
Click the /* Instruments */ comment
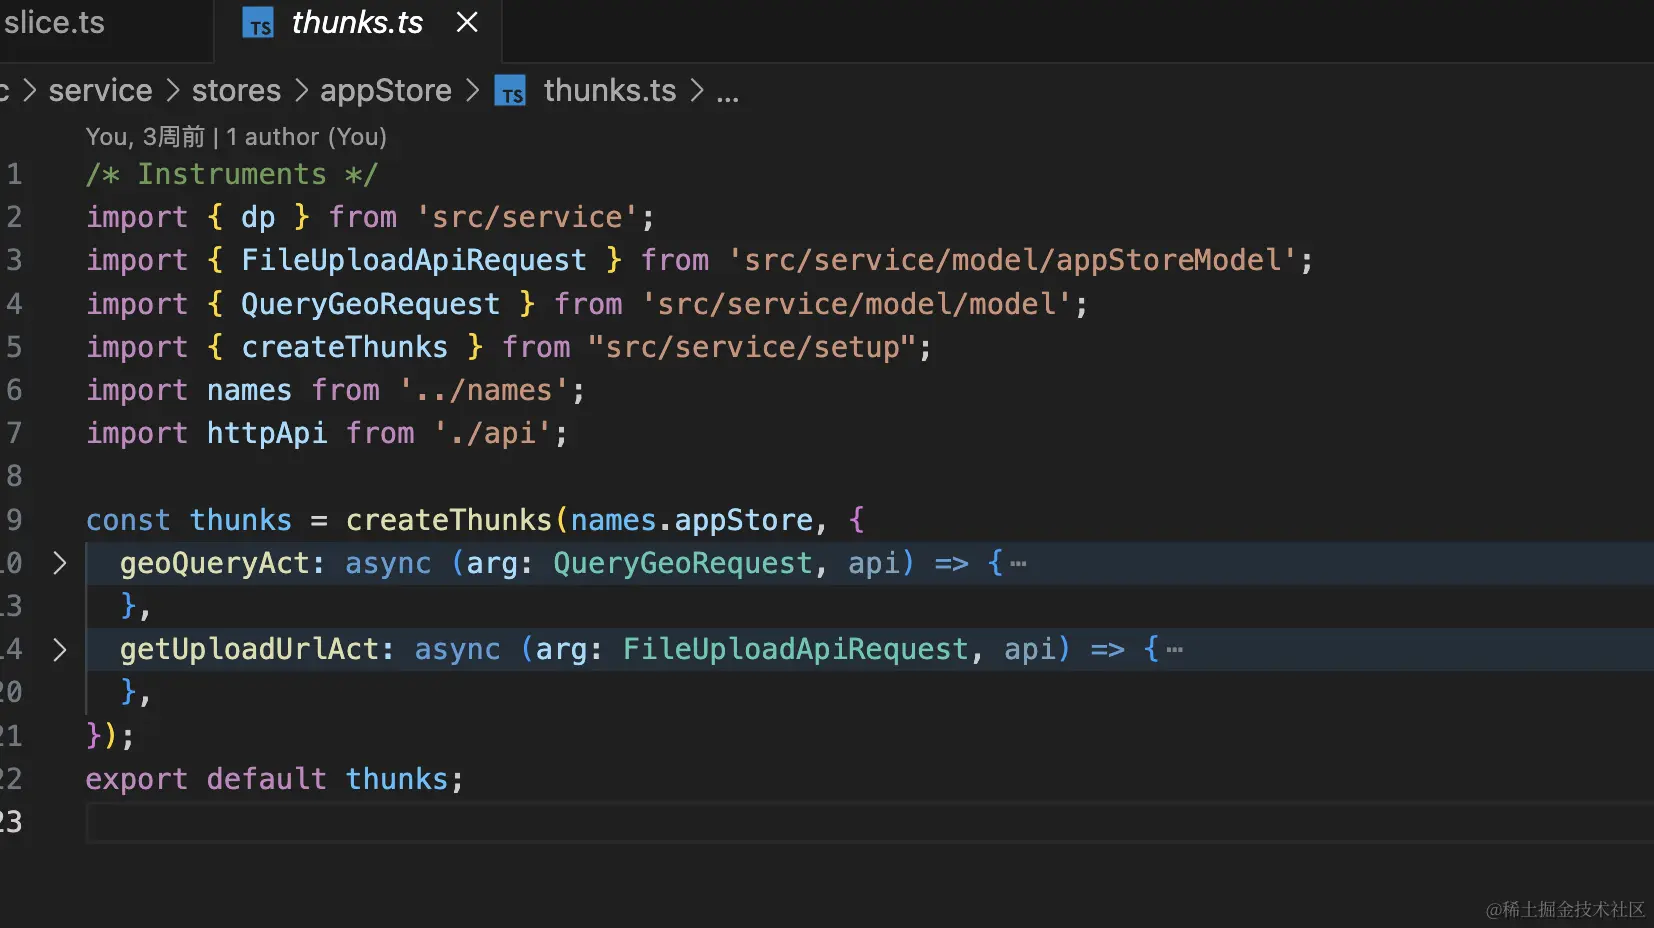[232, 175]
